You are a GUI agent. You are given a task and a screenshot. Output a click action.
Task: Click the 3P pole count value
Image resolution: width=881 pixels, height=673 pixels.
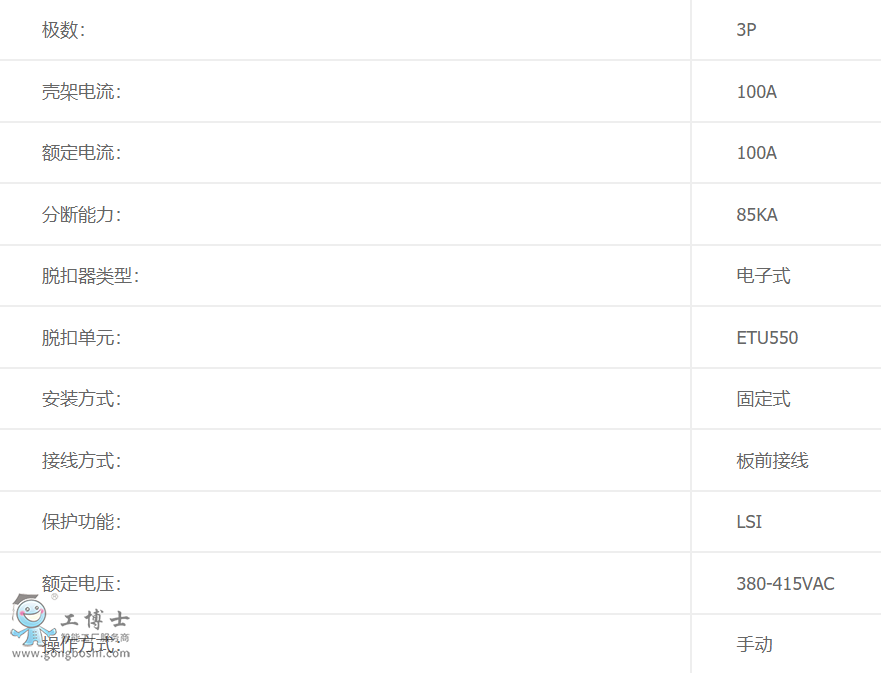(x=746, y=30)
